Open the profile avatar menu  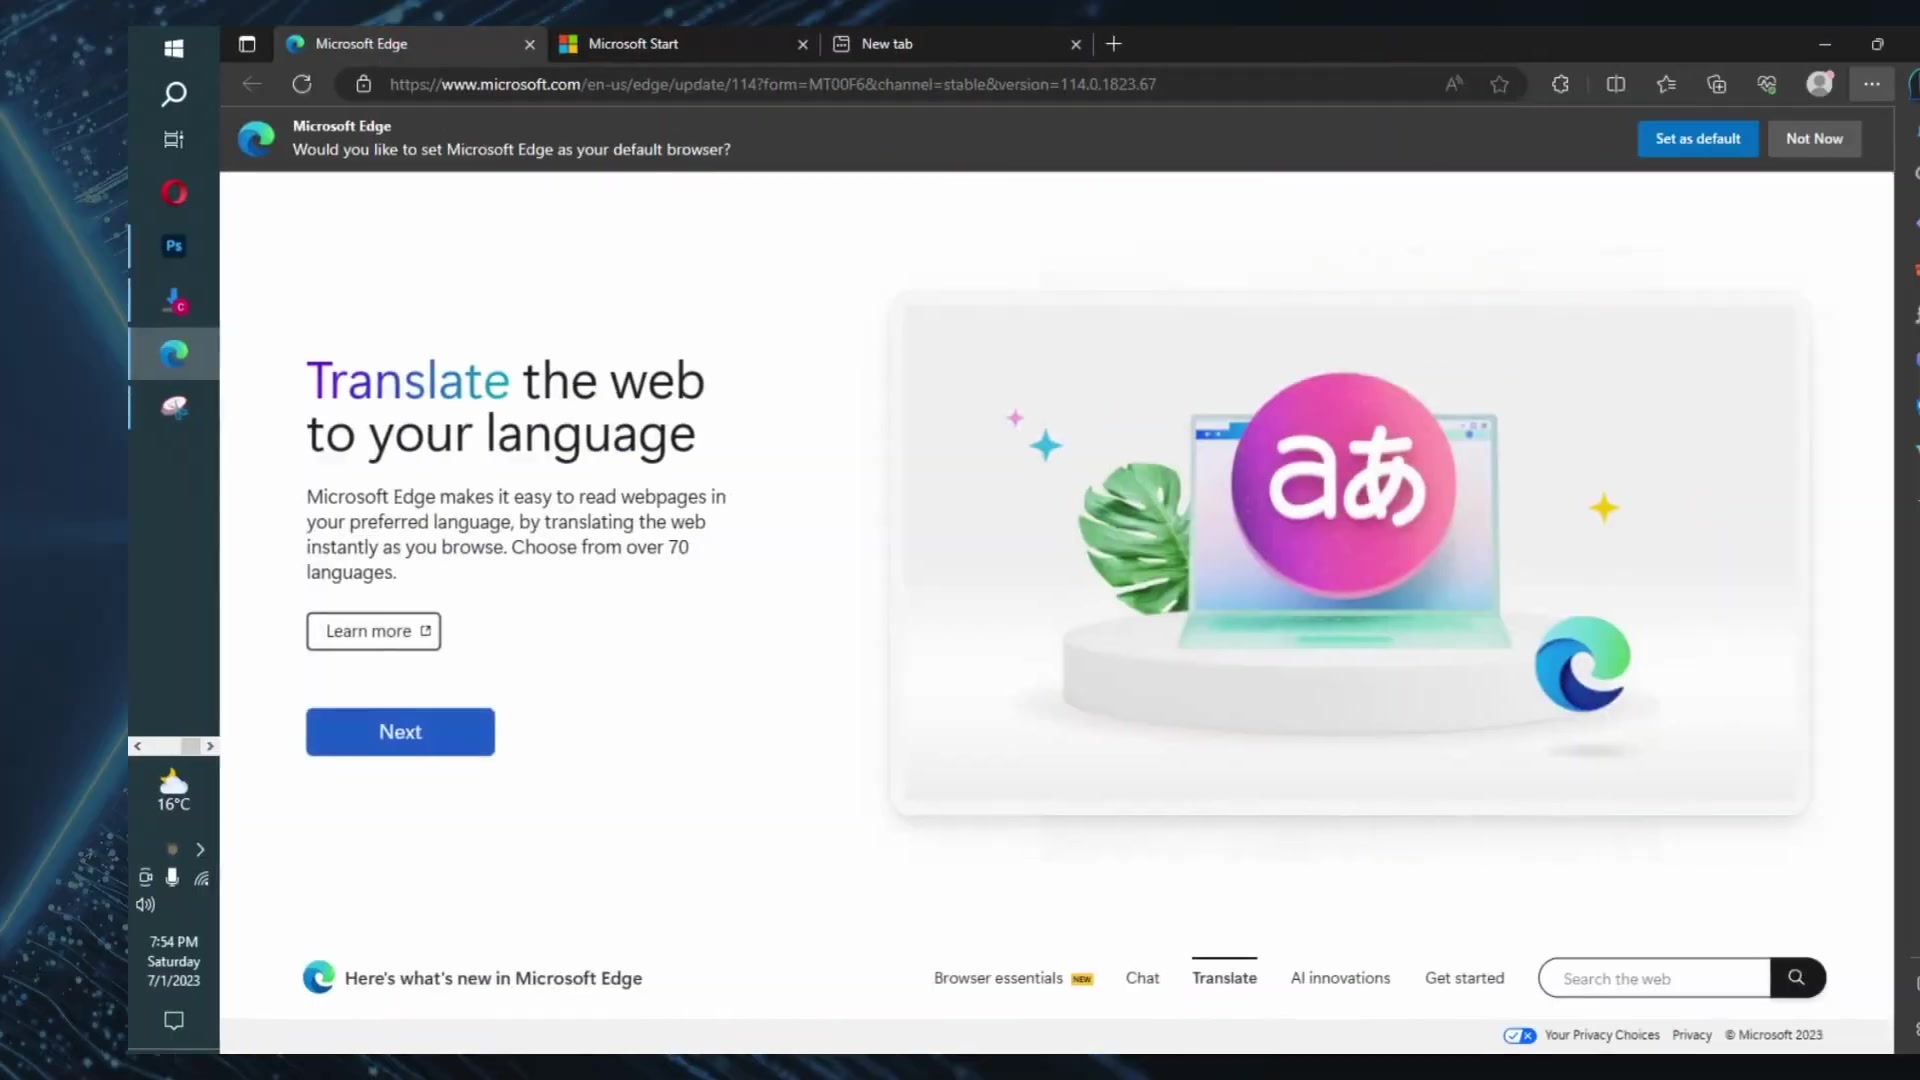tap(1820, 83)
